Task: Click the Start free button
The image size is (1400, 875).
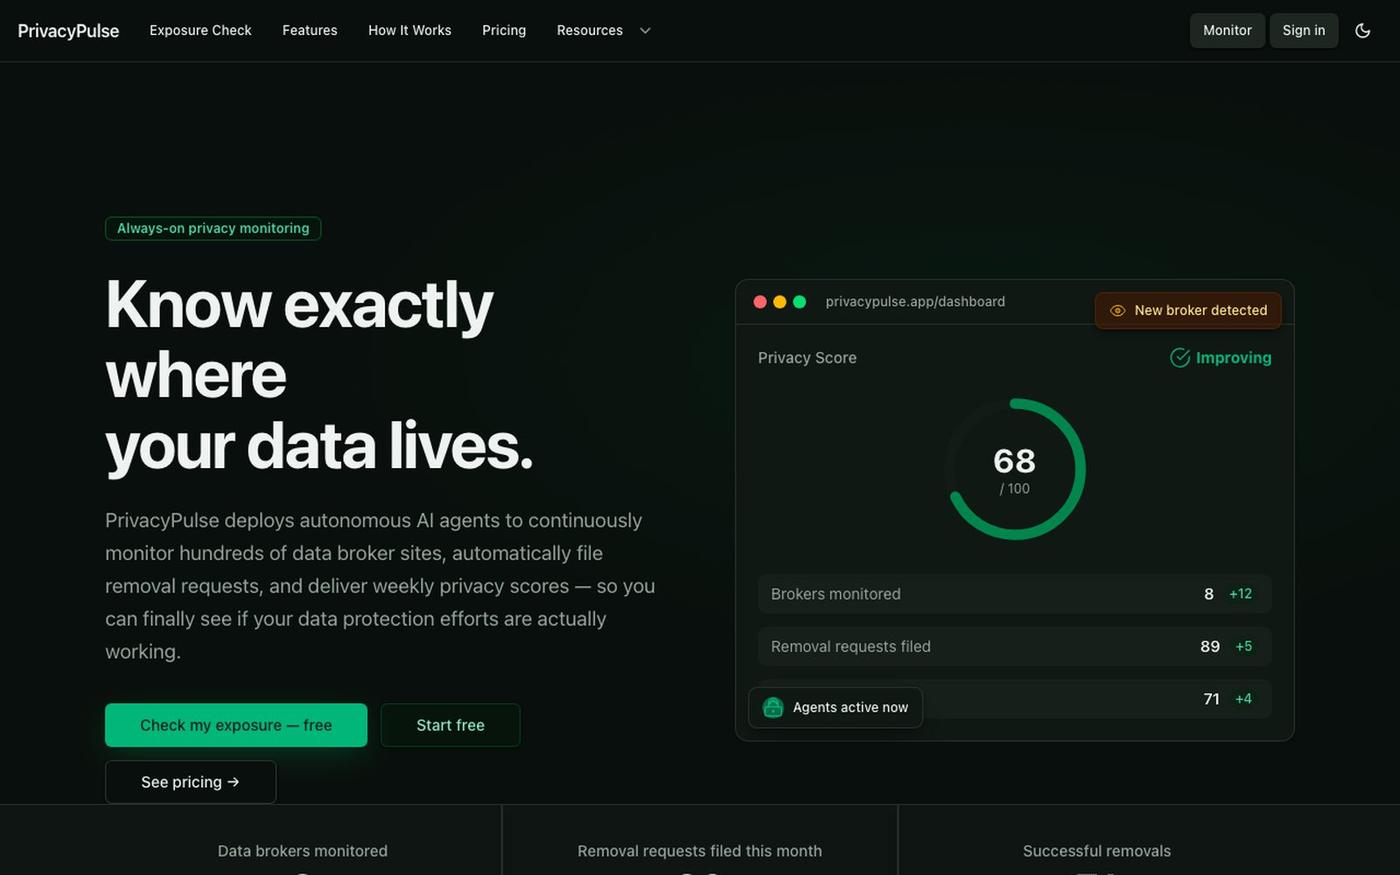Action: click(x=450, y=725)
